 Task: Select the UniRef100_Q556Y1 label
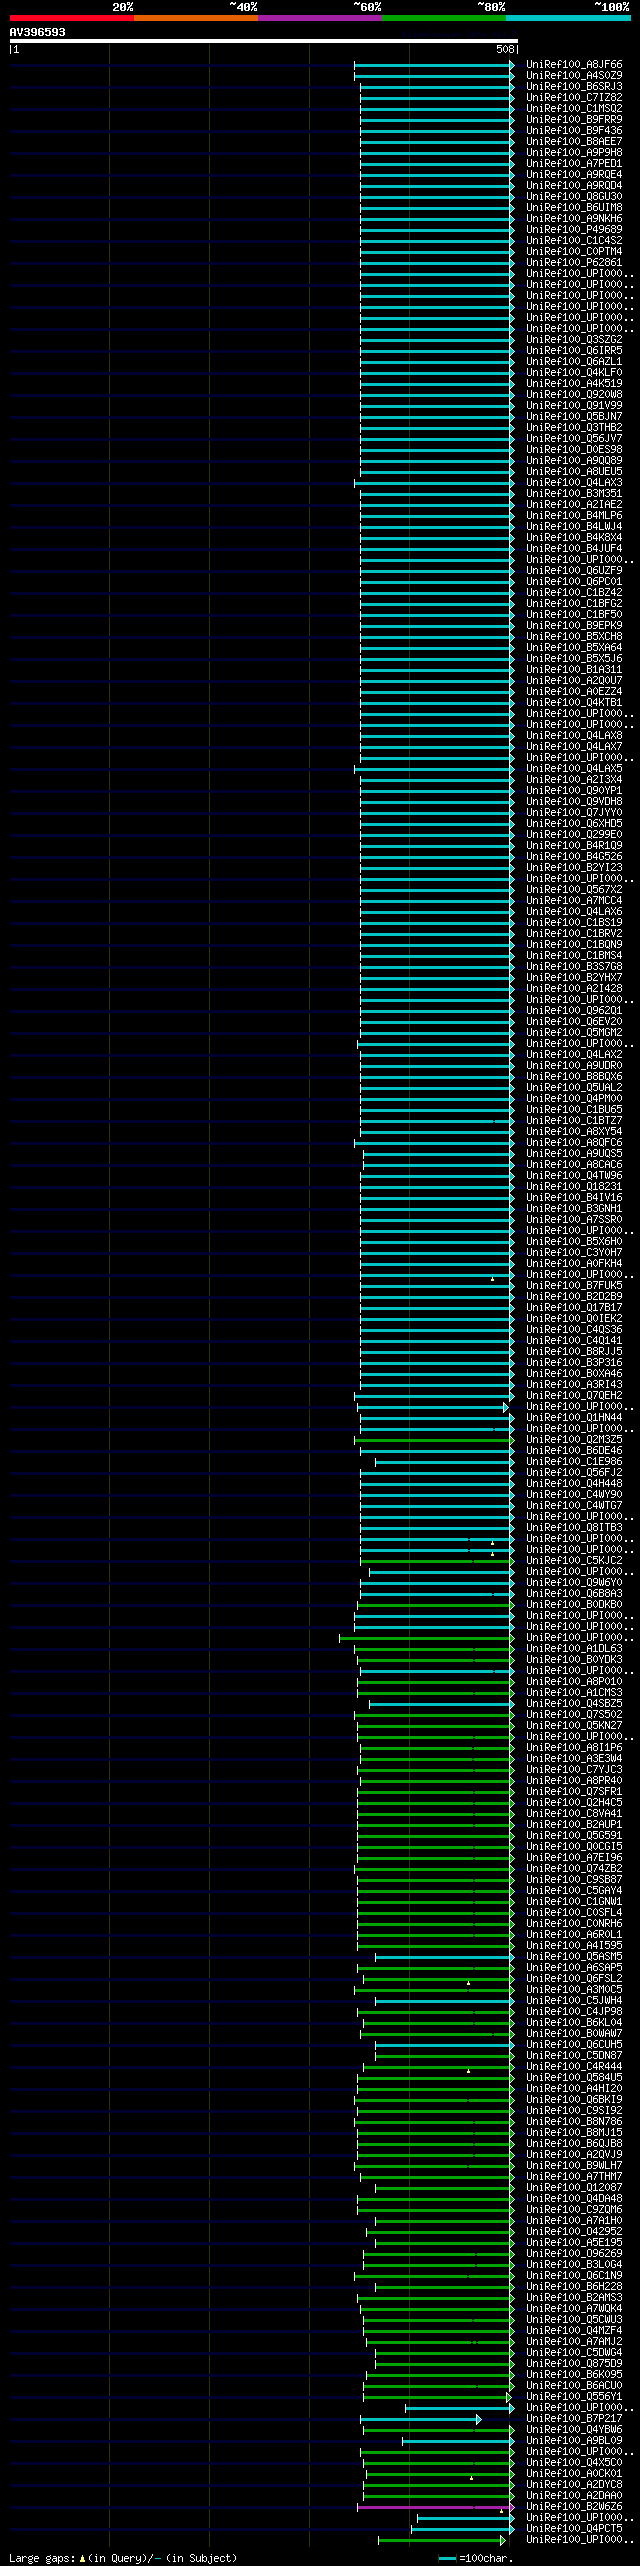click(x=574, y=2397)
